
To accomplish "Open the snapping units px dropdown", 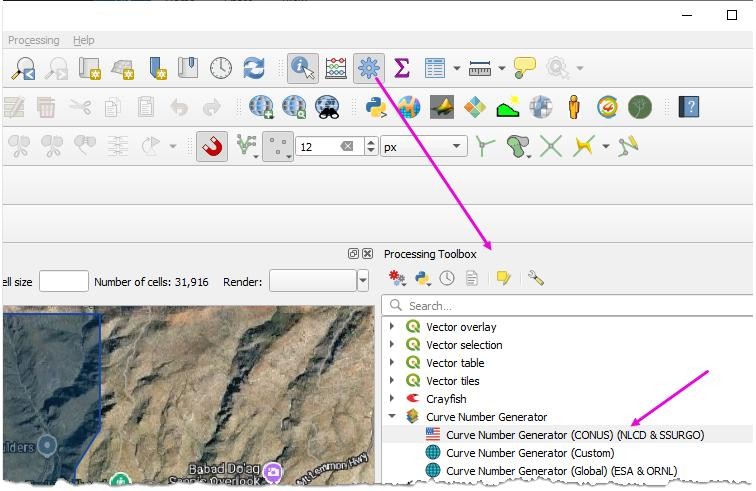I will point(424,146).
